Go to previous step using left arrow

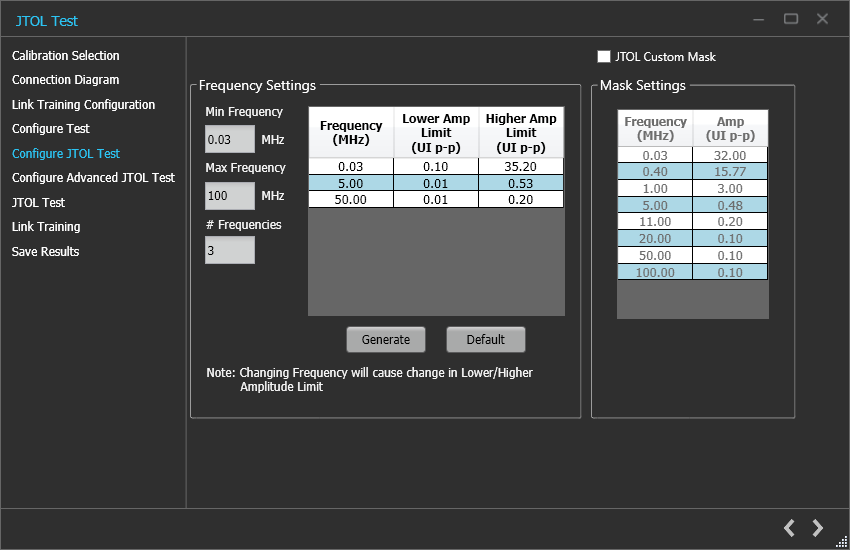pyautogui.click(x=789, y=528)
